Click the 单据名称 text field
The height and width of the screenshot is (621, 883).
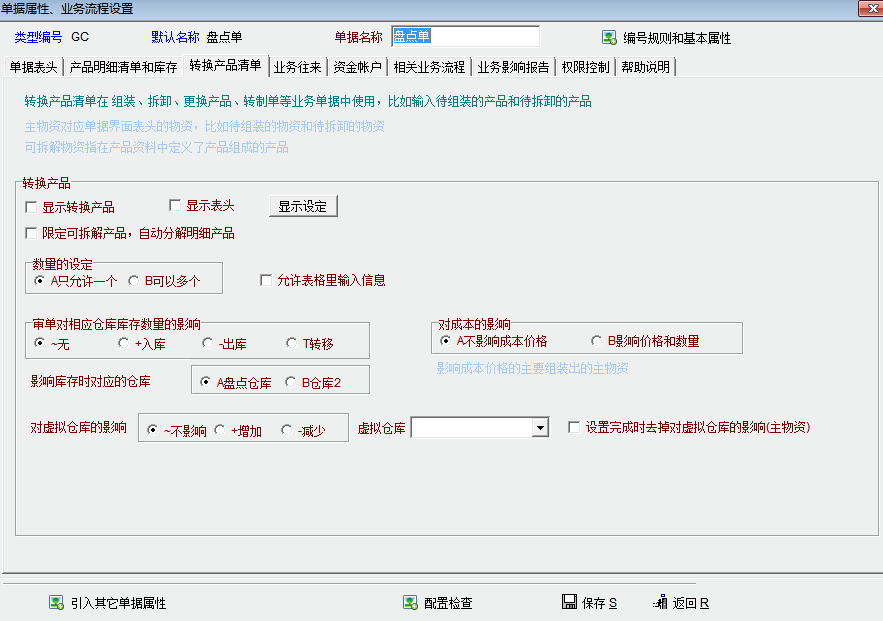pyautogui.click(x=465, y=37)
